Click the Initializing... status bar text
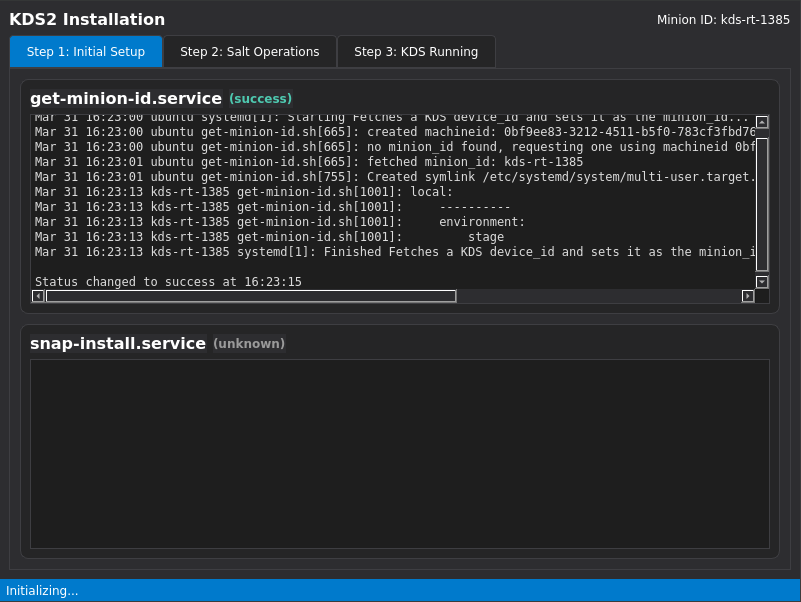The image size is (801, 602). click(x=42, y=591)
